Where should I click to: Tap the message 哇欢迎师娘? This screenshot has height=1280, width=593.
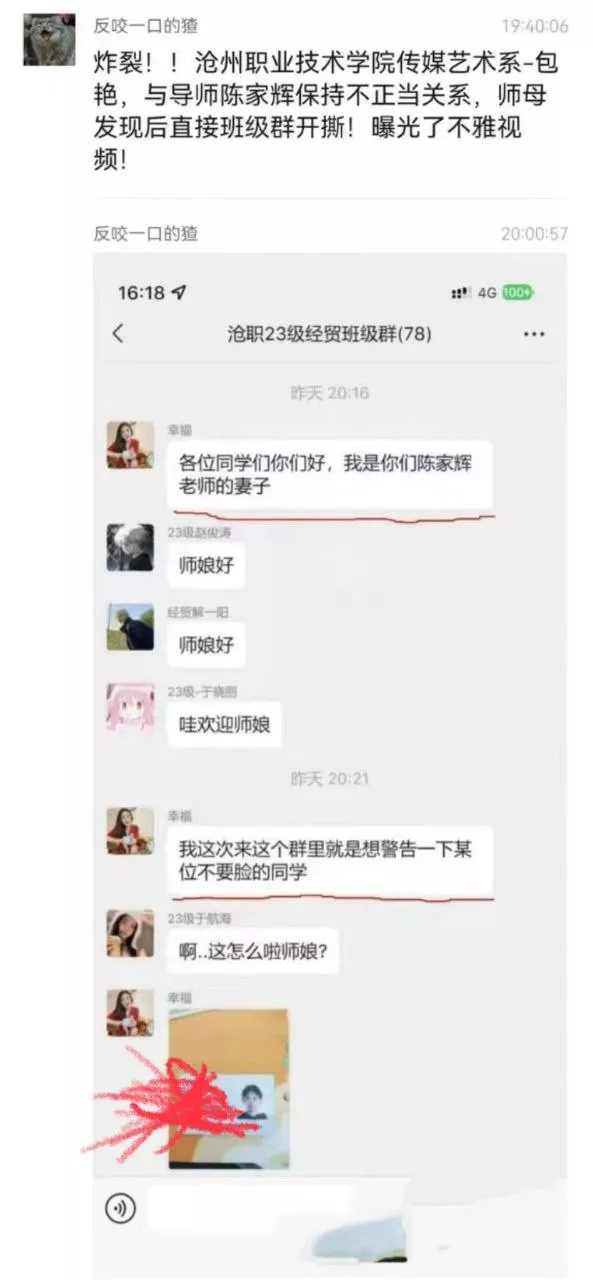[x=224, y=724]
